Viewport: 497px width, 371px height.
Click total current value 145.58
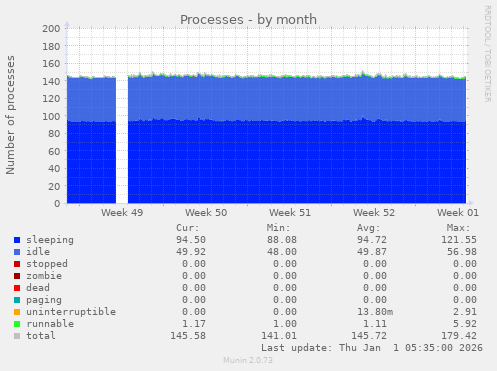[x=188, y=336]
